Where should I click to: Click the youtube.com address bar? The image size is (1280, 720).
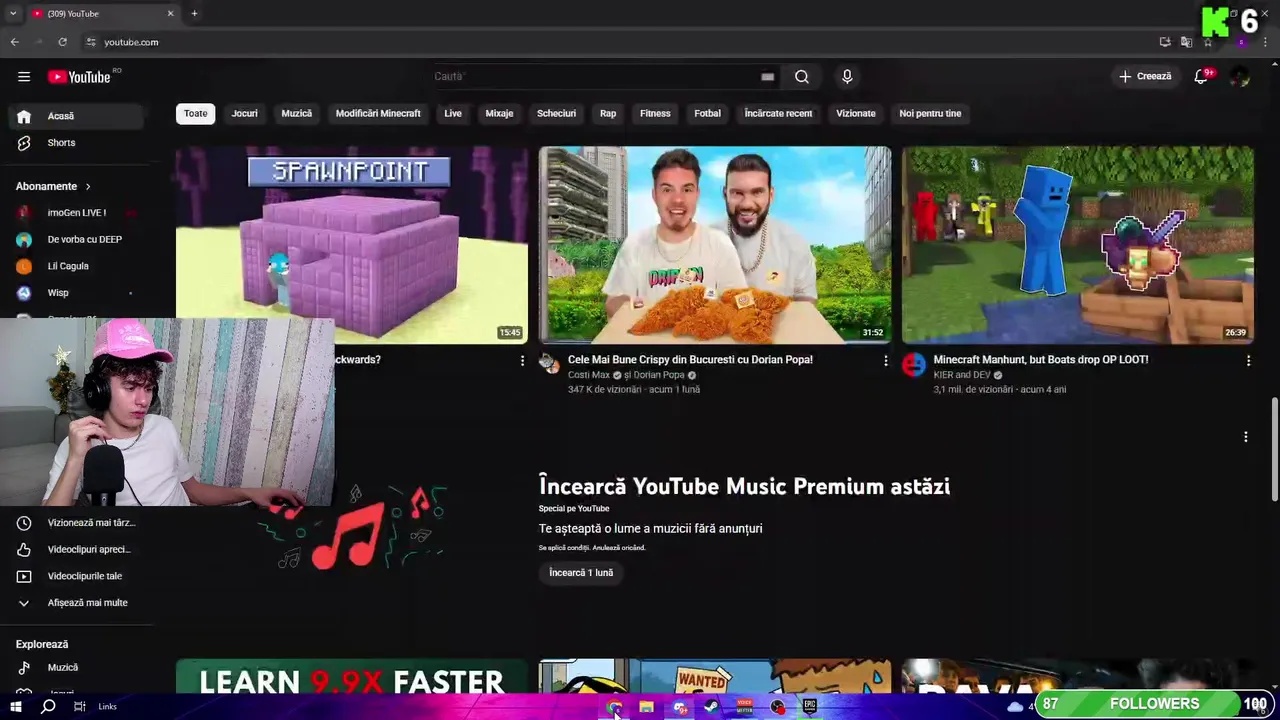[620, 42]
